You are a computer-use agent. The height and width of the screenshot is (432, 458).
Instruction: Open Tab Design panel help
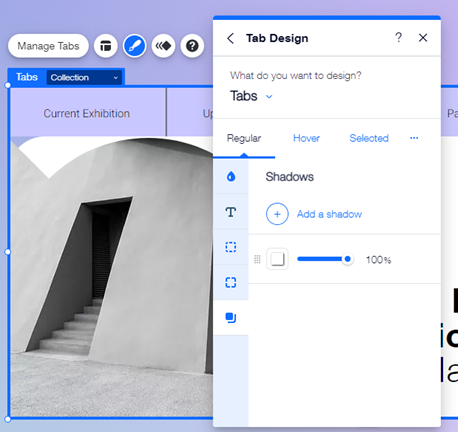pos(398,37)
